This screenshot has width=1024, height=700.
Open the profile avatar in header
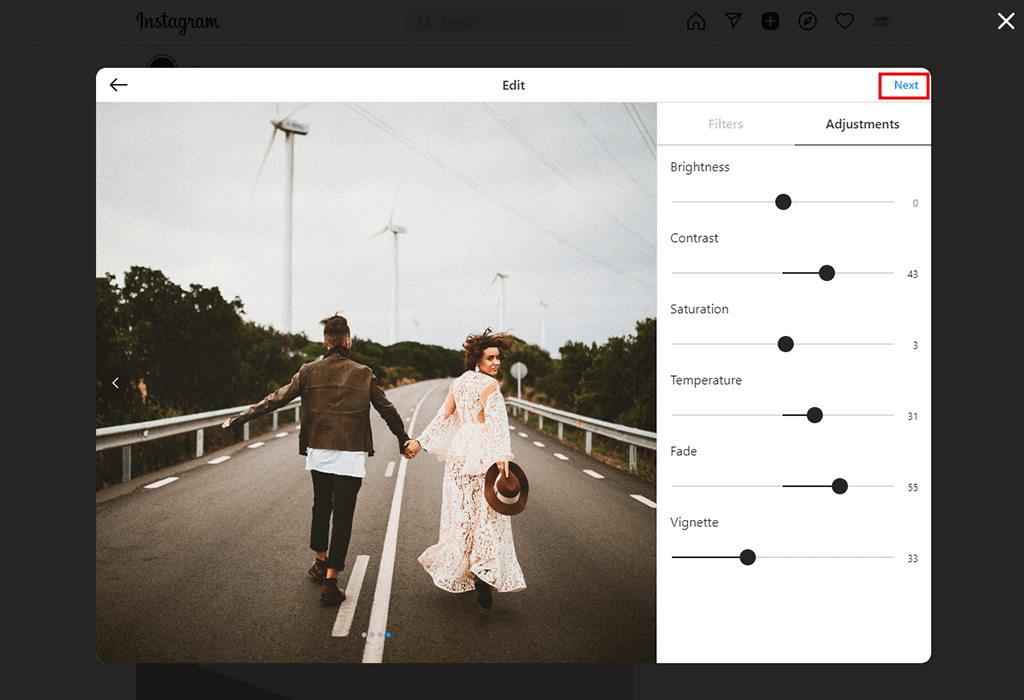pyautogui.click(x=882, y=22)
